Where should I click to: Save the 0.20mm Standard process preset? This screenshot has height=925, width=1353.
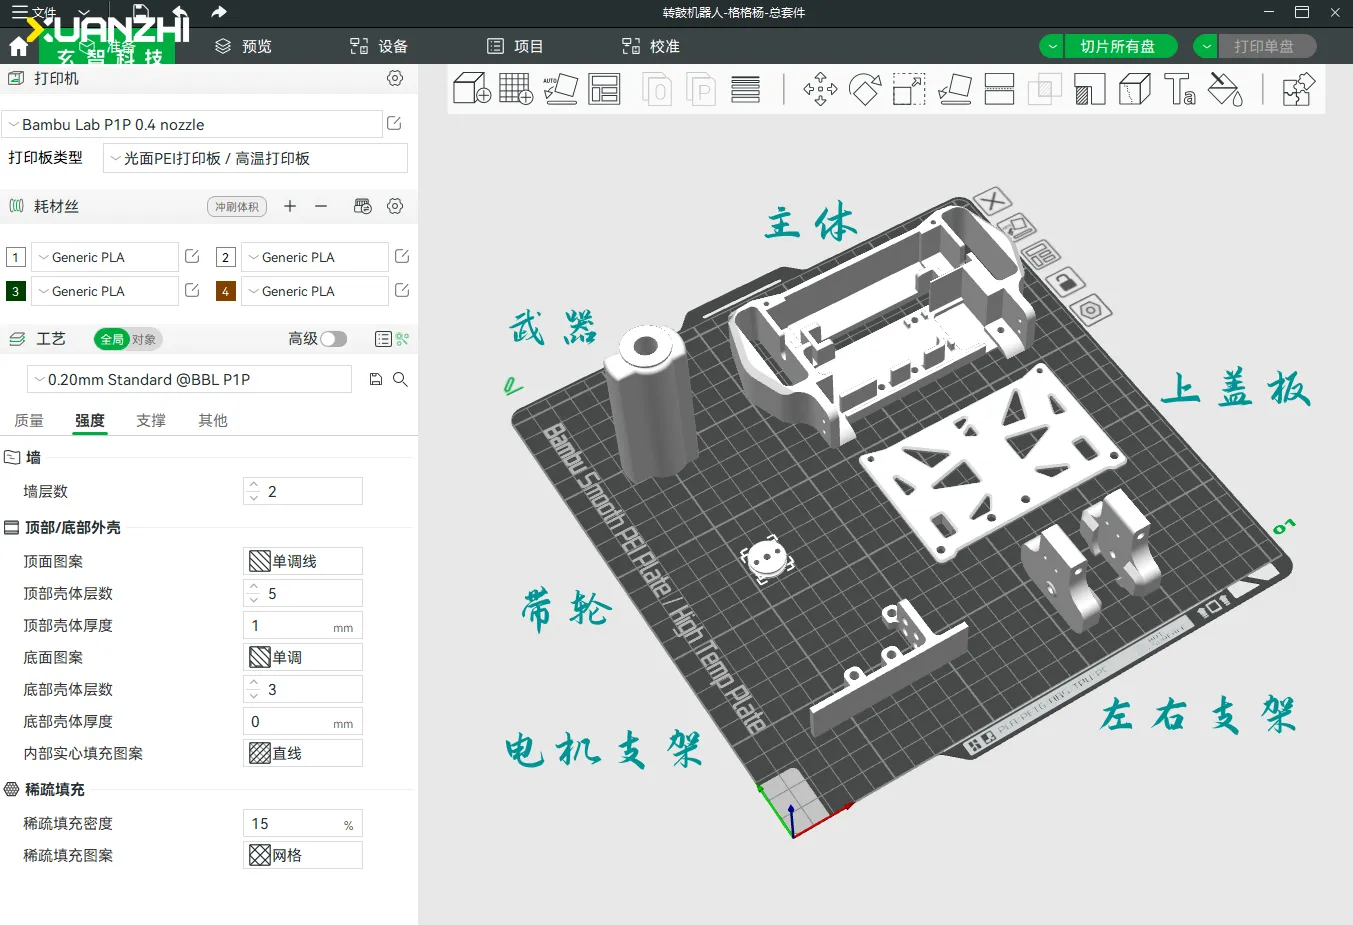click(x=376, y=379)
